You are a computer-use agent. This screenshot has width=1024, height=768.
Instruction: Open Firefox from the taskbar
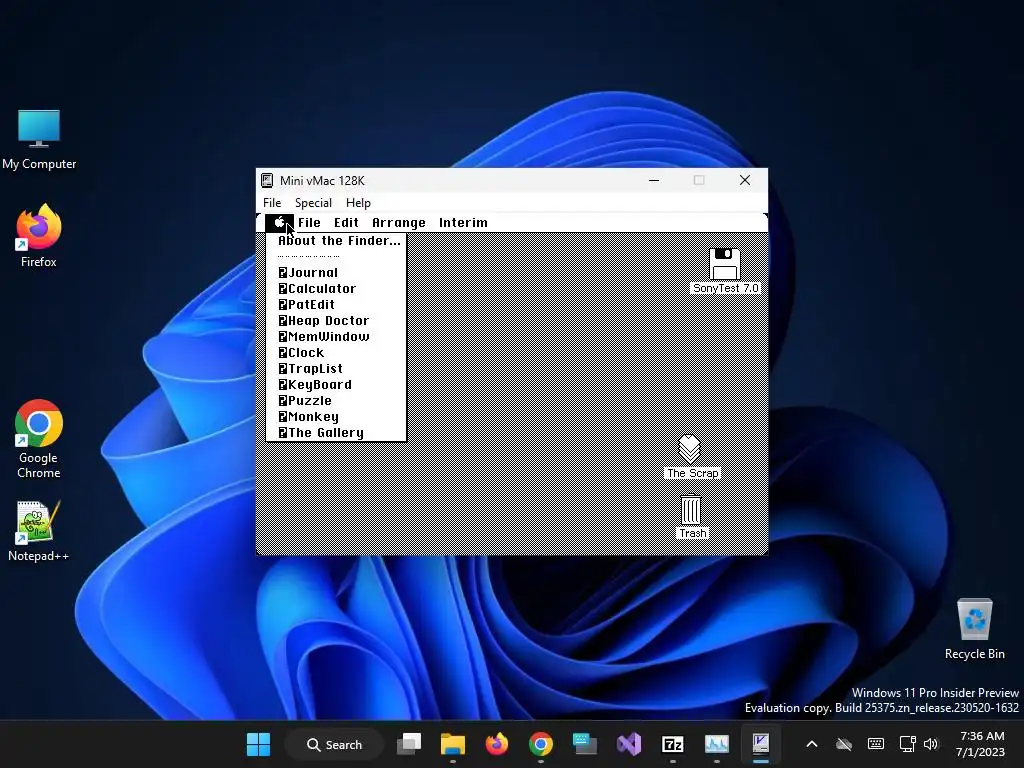pos(497,744)
